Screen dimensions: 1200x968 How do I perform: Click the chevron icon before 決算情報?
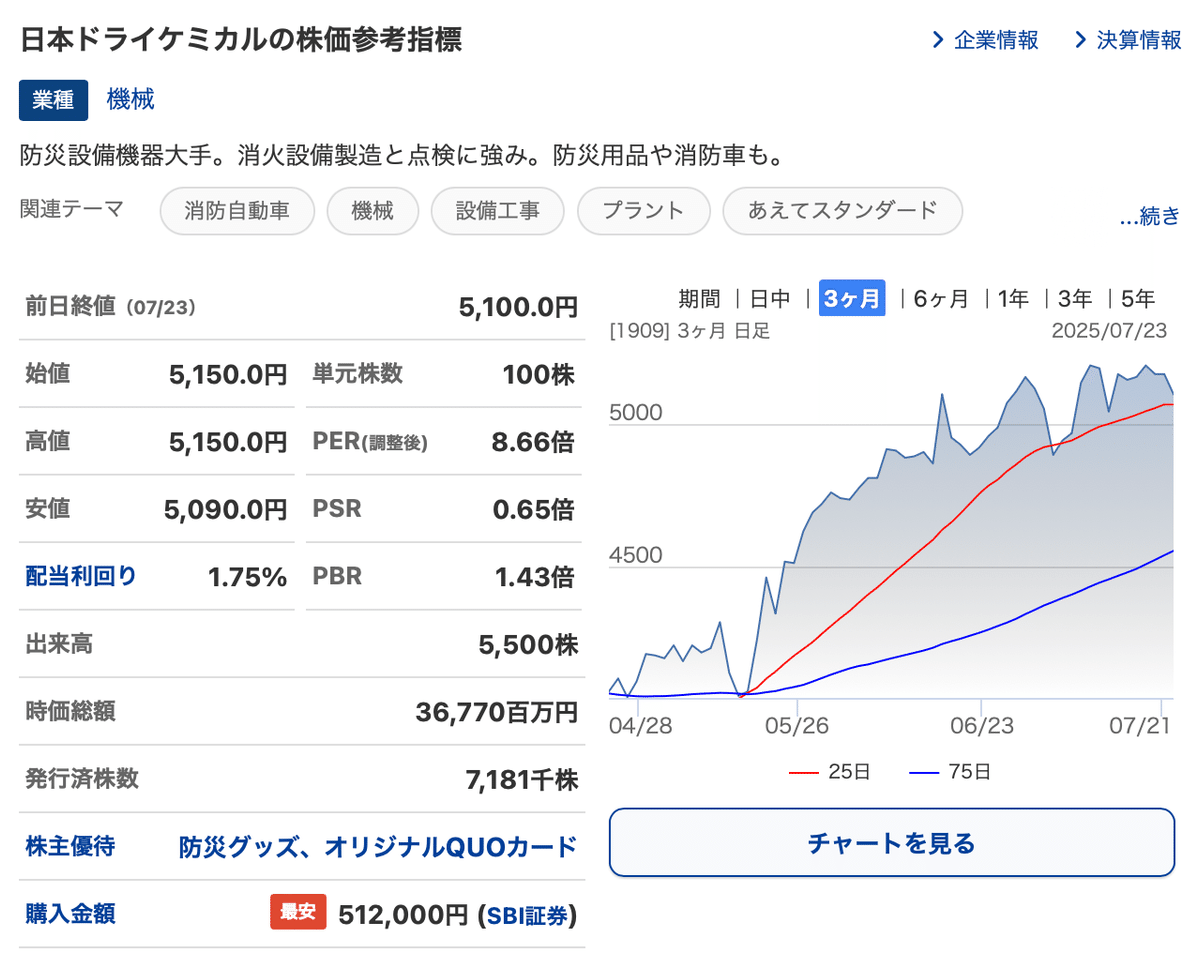point(1080,40)
